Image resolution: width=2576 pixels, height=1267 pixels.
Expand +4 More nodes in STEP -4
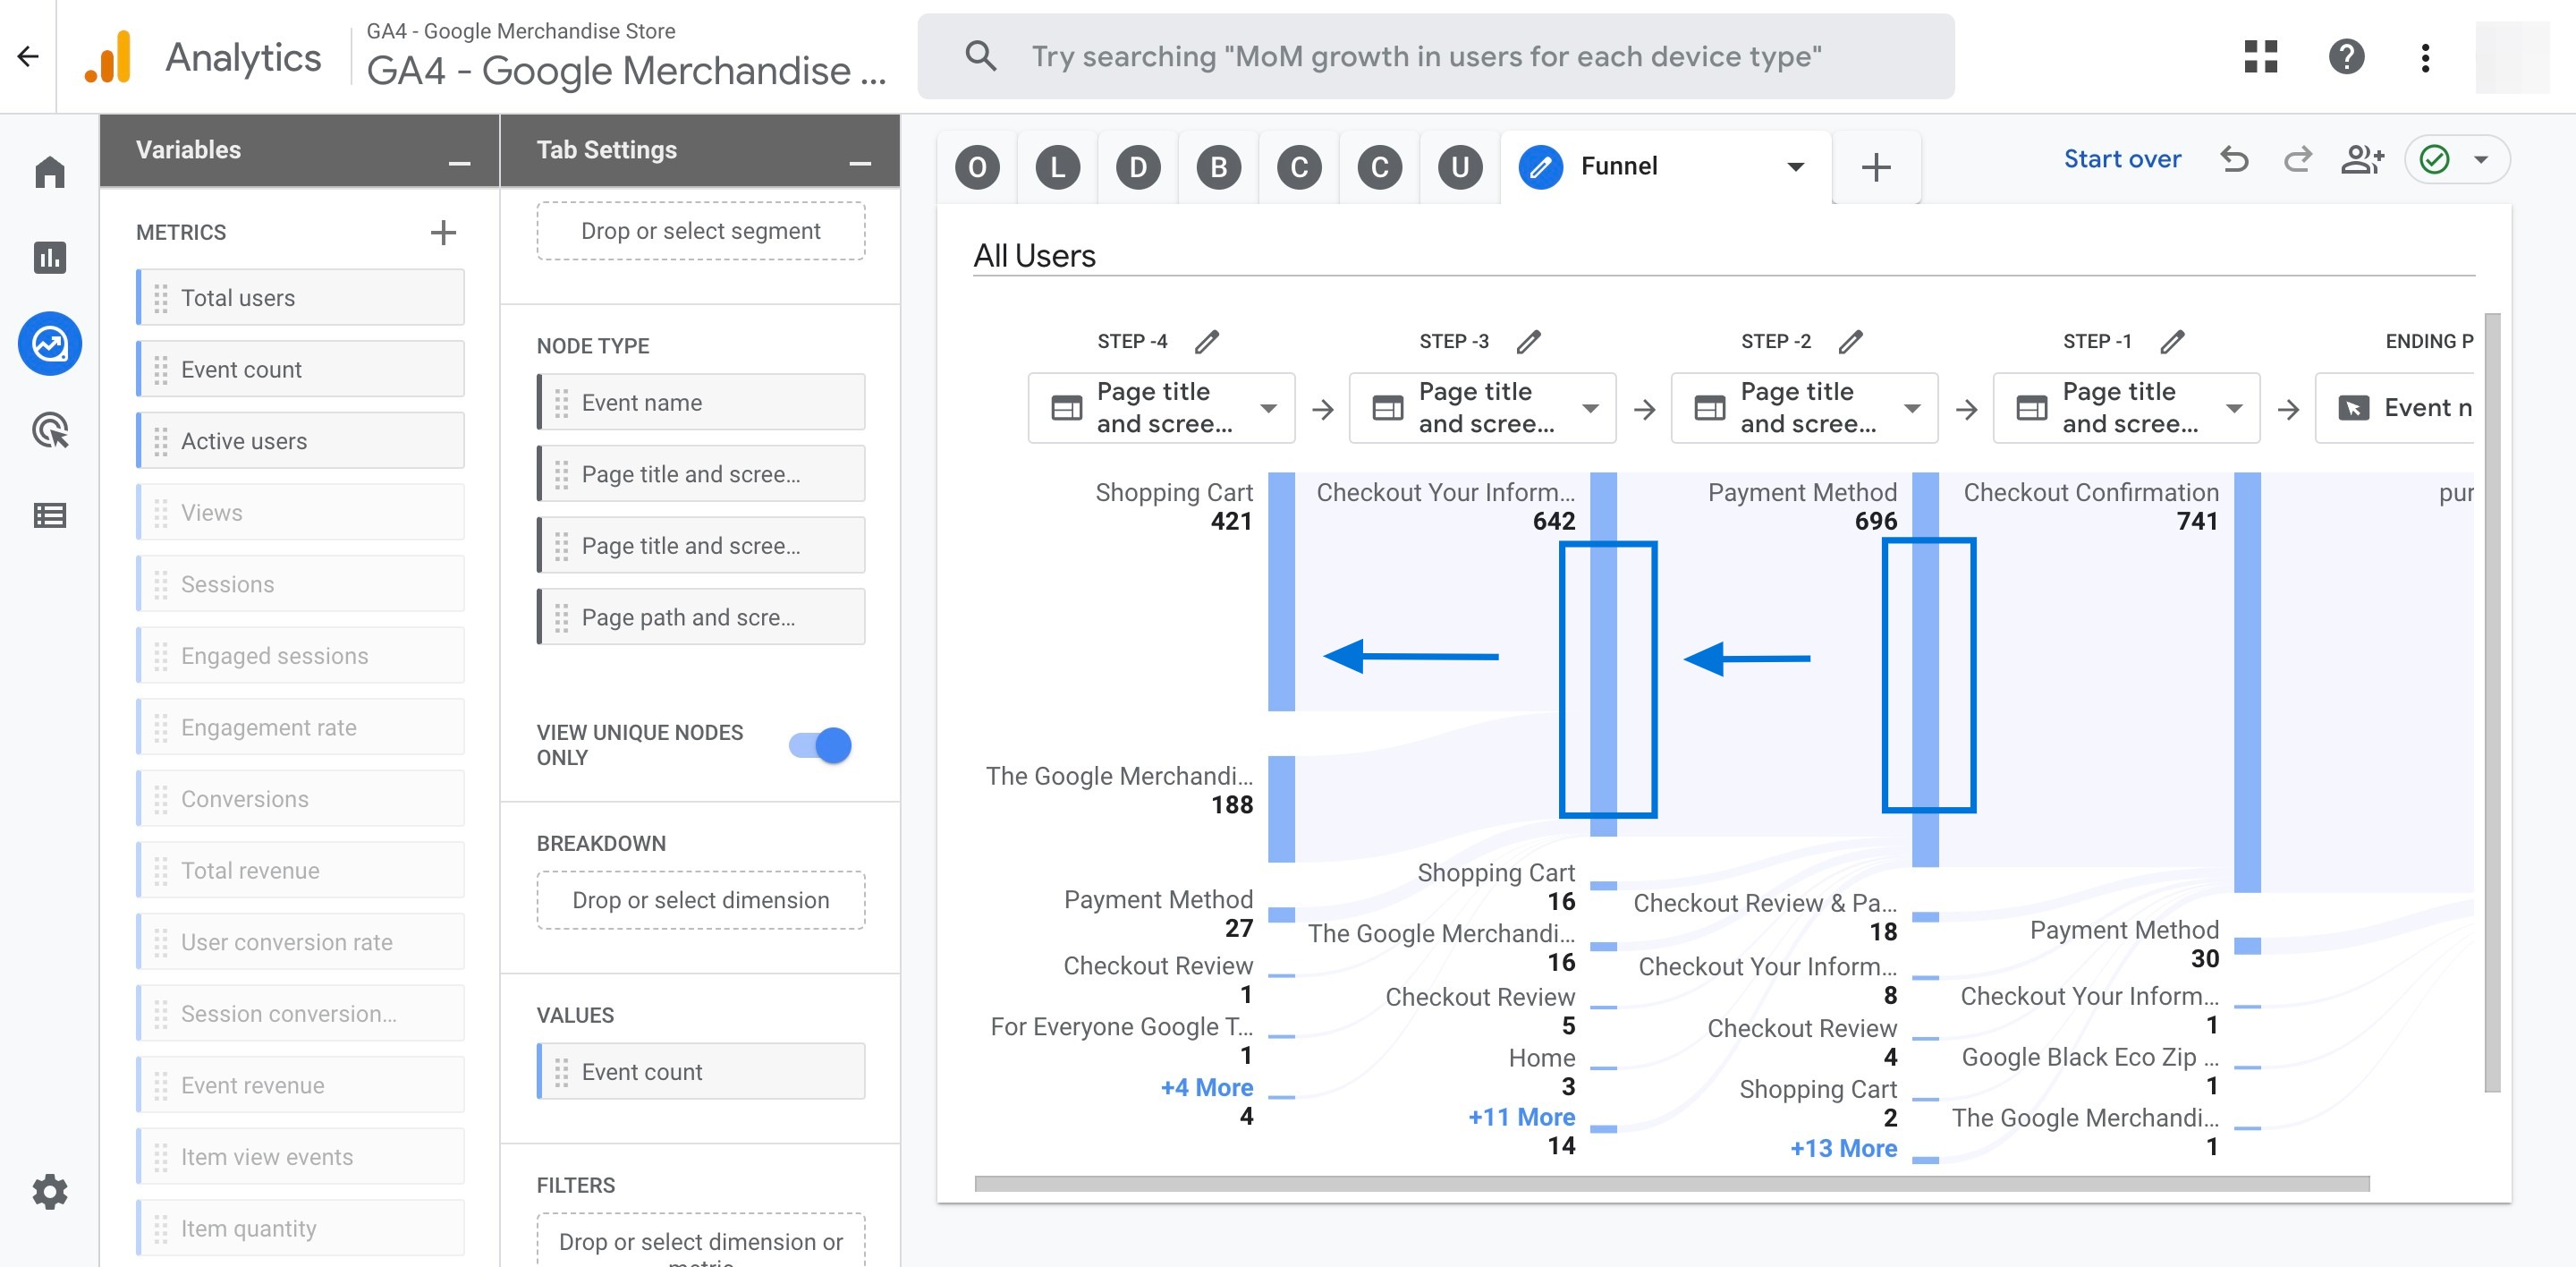click(1206, 1087)
